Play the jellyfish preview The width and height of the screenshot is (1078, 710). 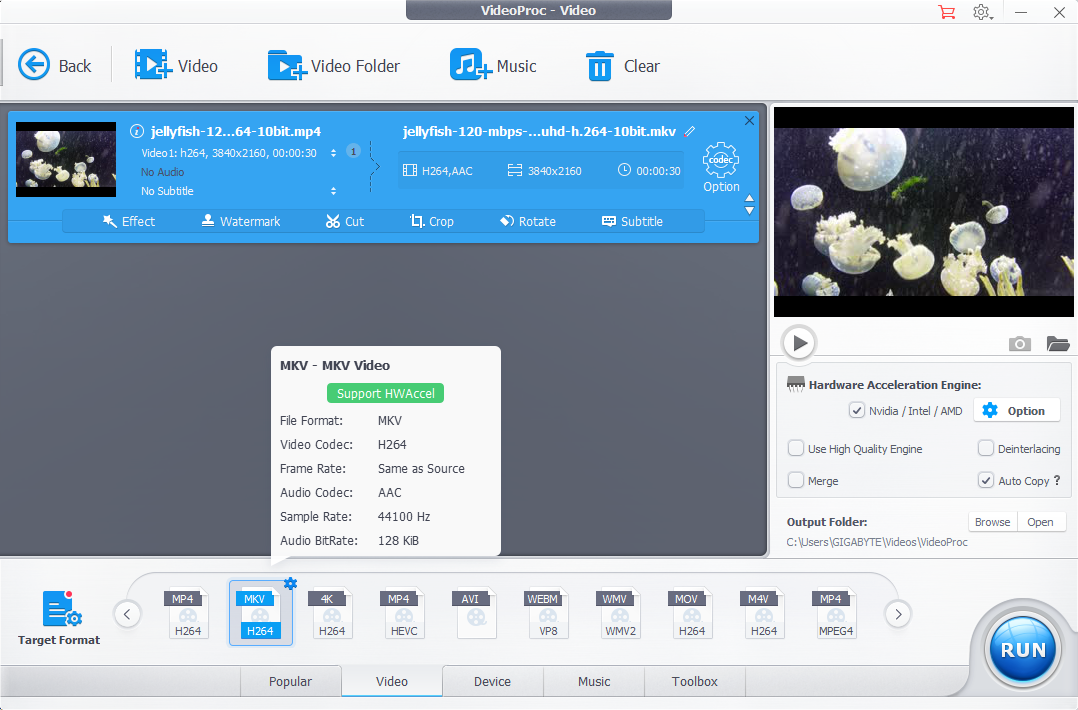pos(799,342)
